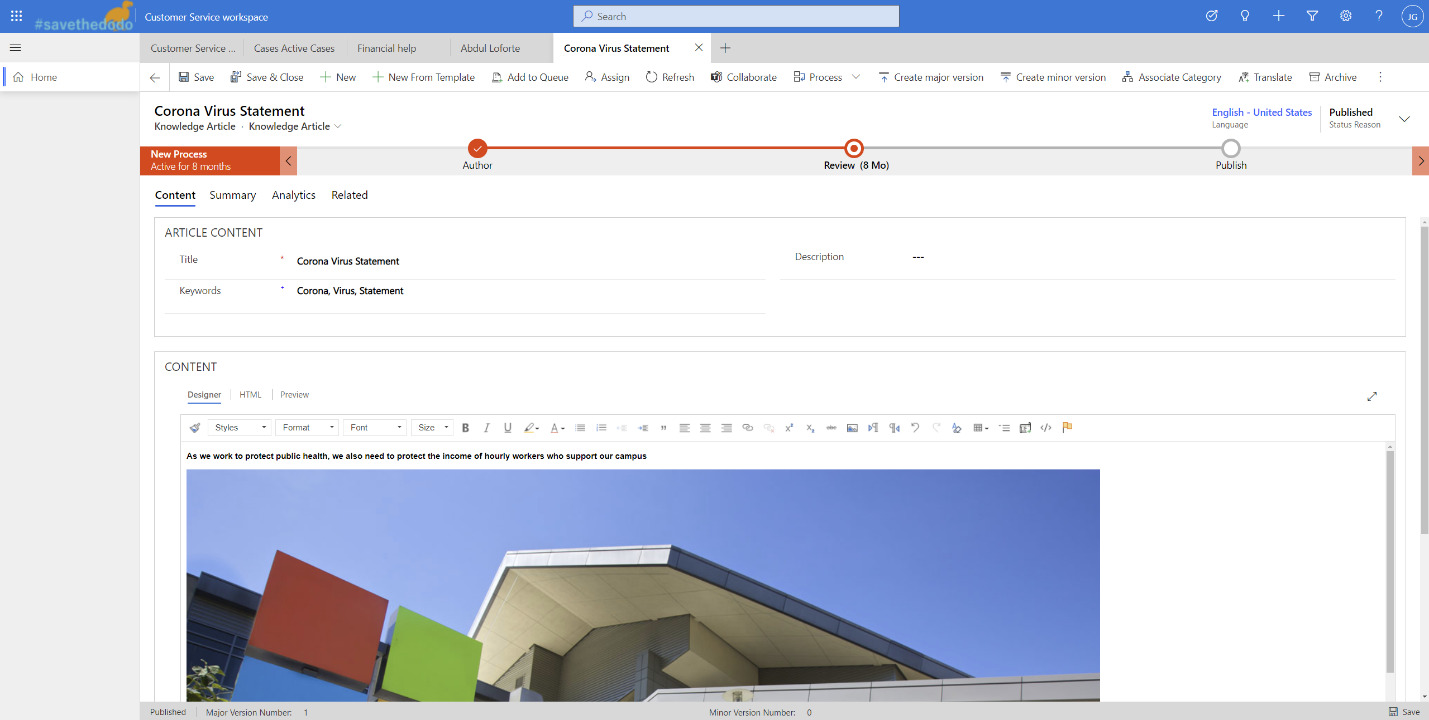Click the lightbulb assistant icon
1429x720 pixels.
[1245, 16]
